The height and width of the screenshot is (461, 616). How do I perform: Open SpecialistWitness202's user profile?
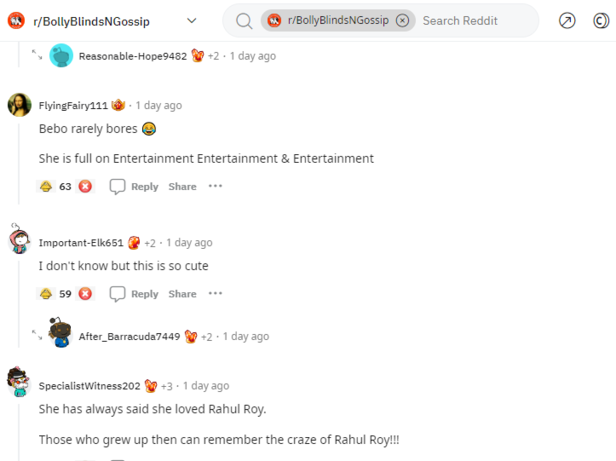pos(90,386)
